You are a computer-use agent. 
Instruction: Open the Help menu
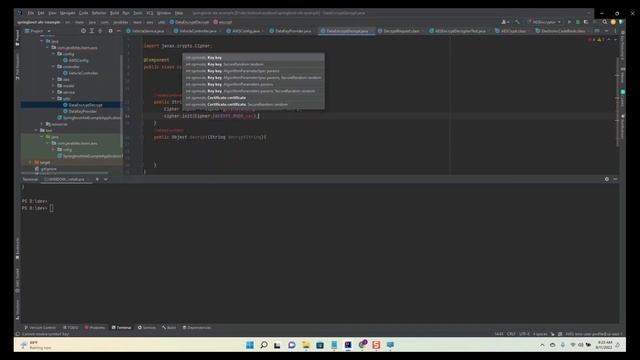[179, 13]
